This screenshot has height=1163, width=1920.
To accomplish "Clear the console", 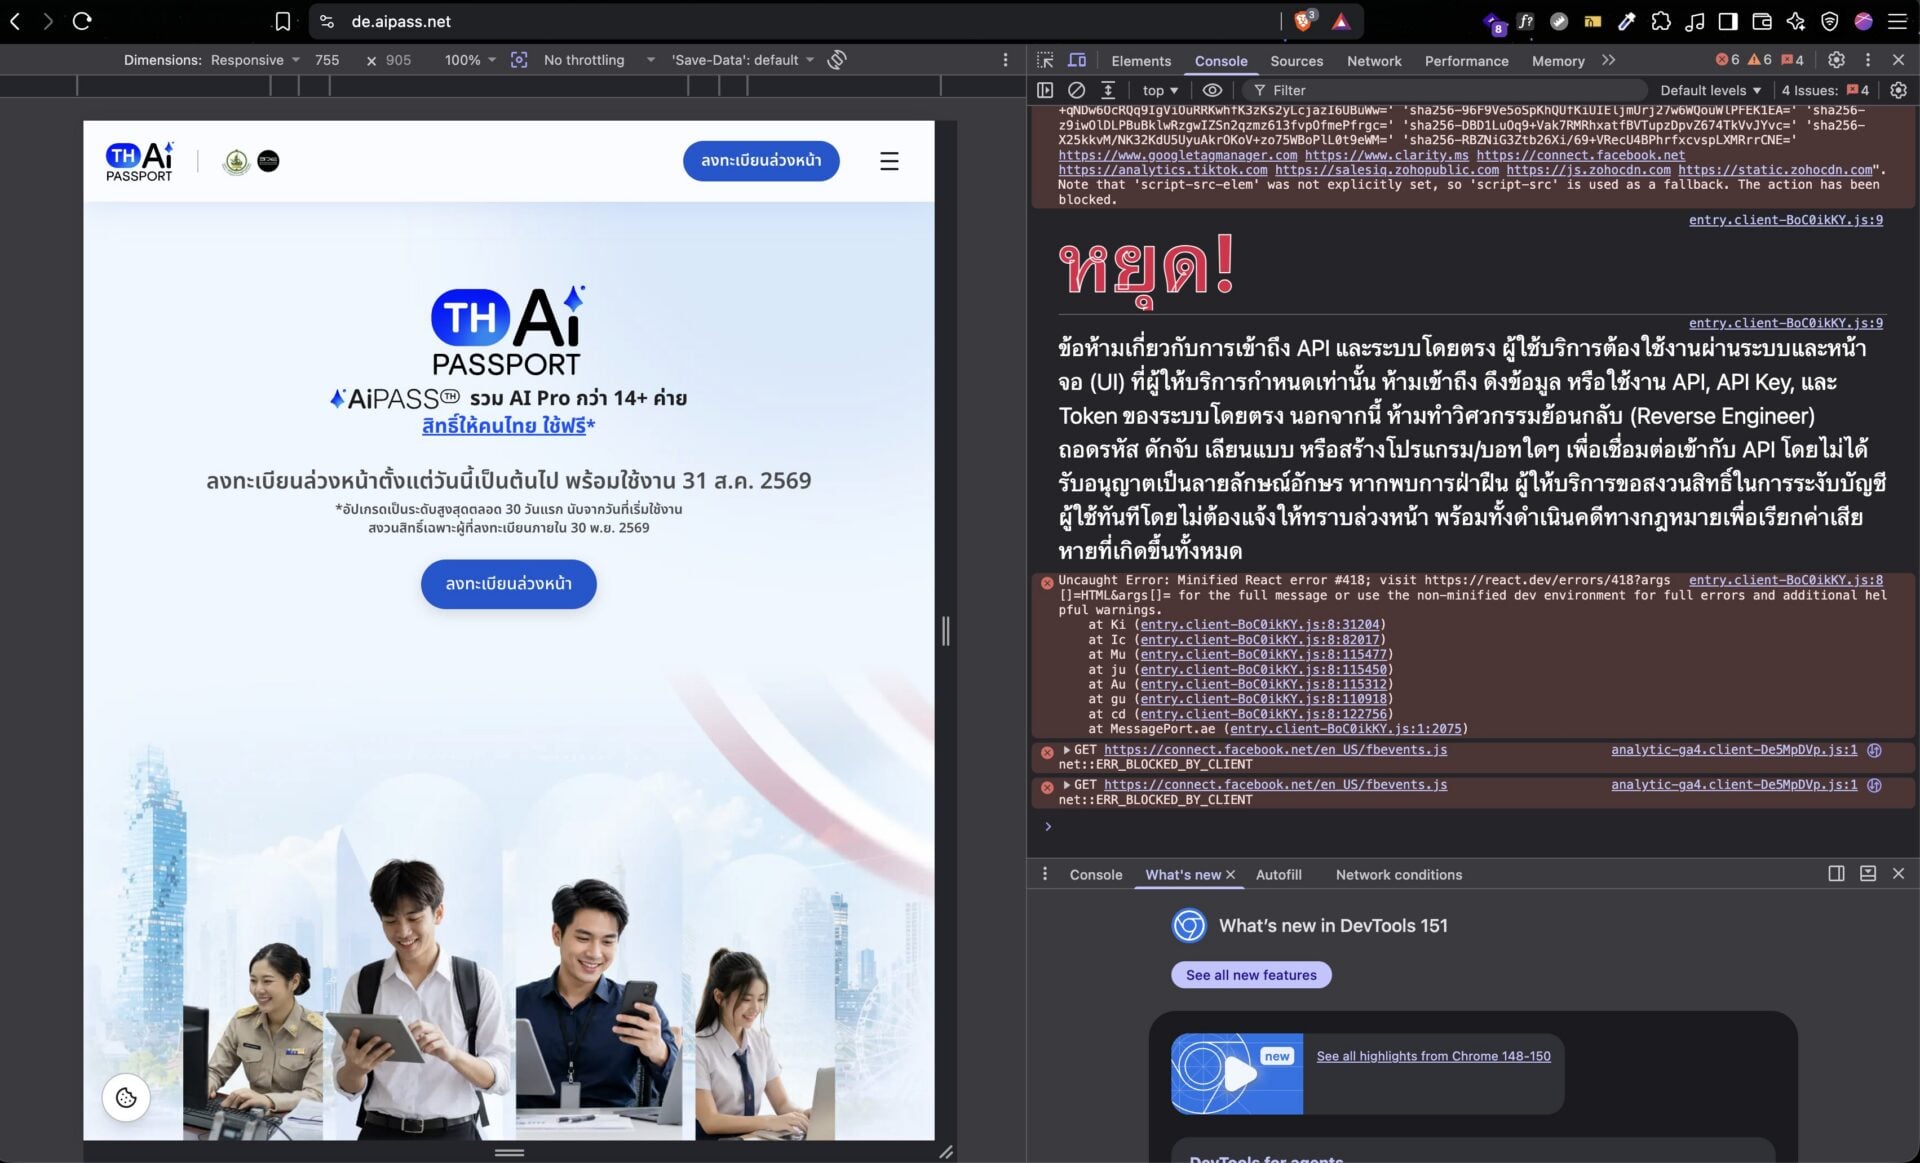I will tap(1076, 90).
